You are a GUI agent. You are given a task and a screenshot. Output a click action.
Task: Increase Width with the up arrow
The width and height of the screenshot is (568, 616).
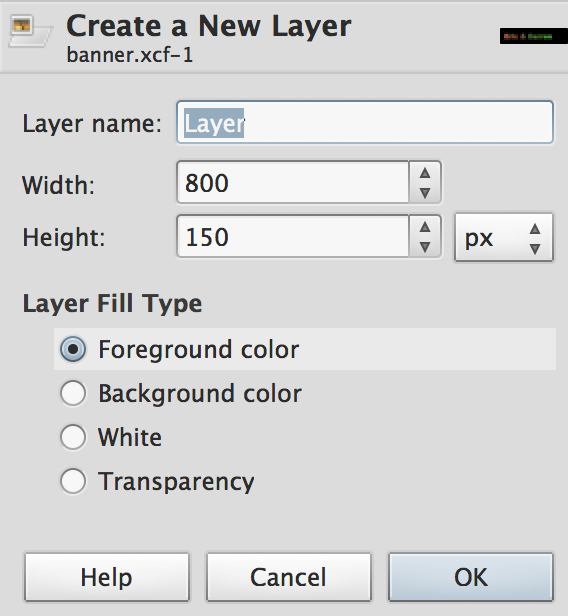[x=425, y=173]
